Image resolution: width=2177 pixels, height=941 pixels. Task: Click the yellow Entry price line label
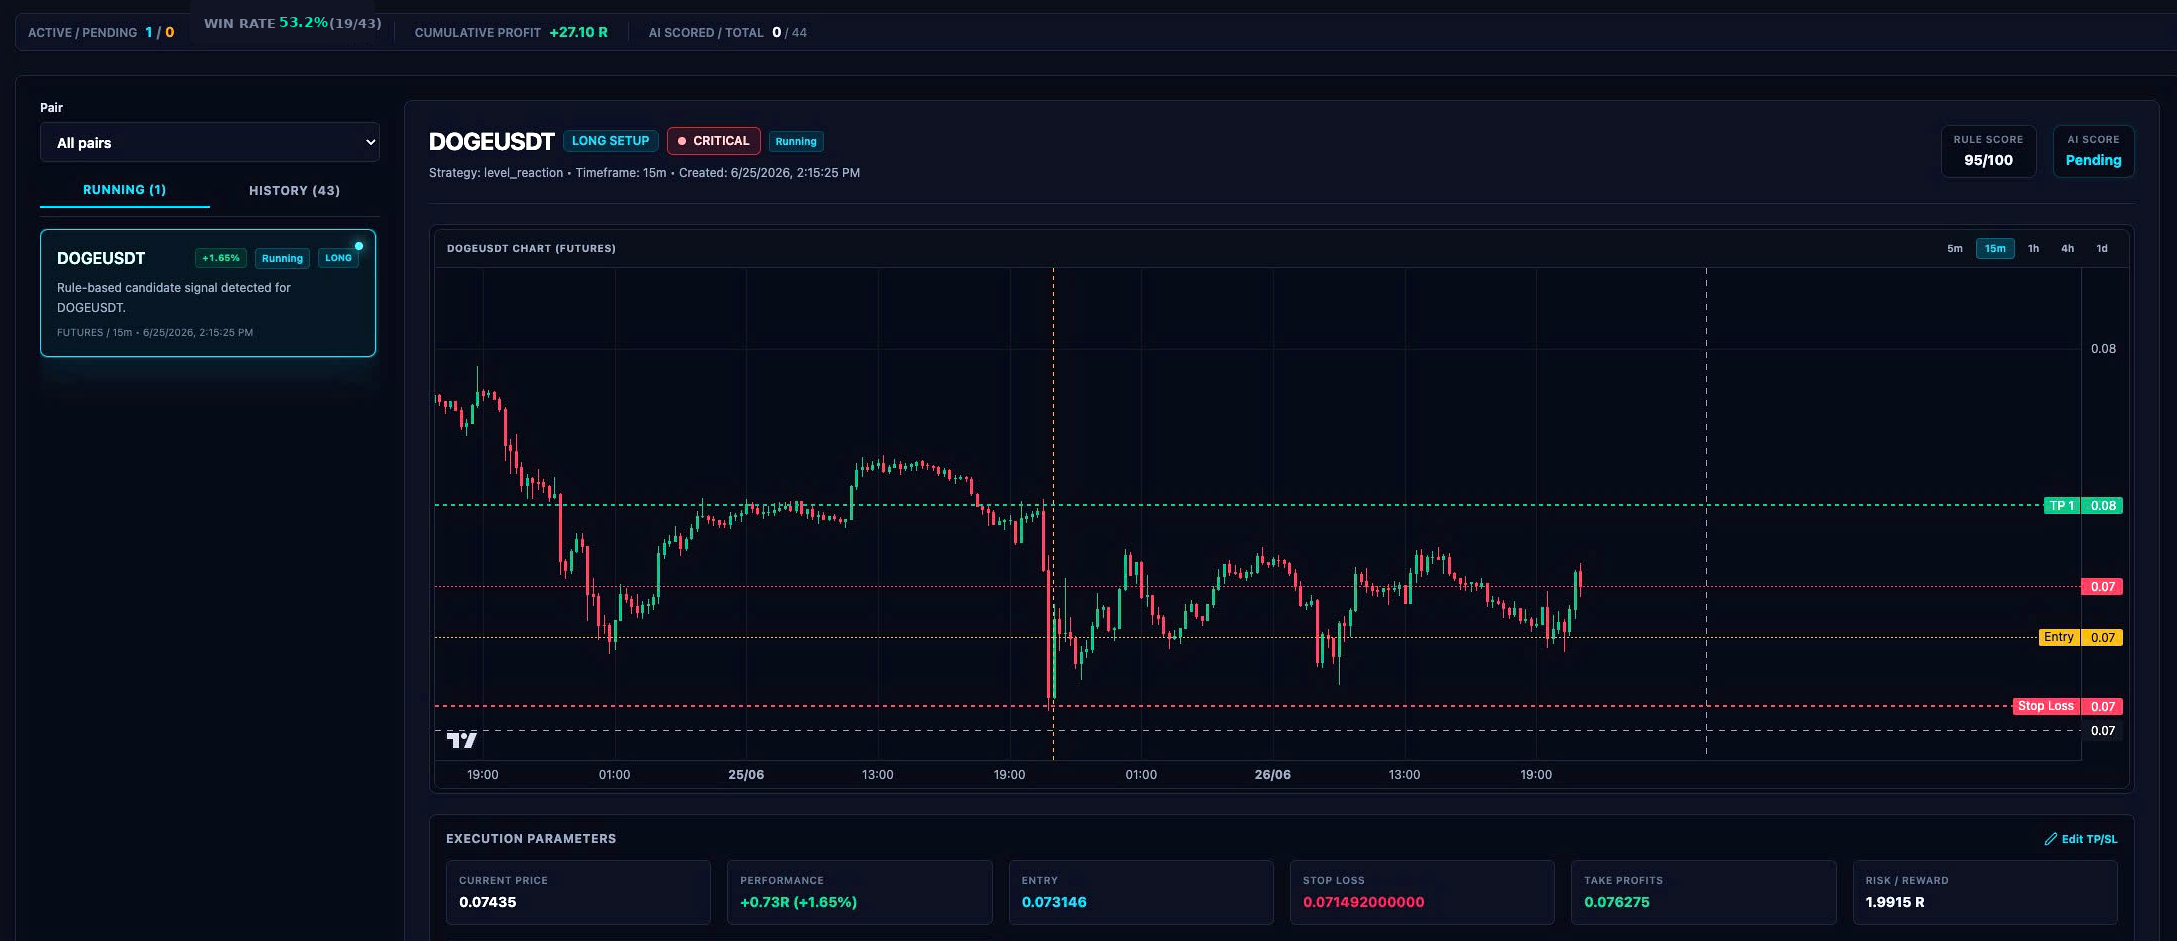[2059, 637]
